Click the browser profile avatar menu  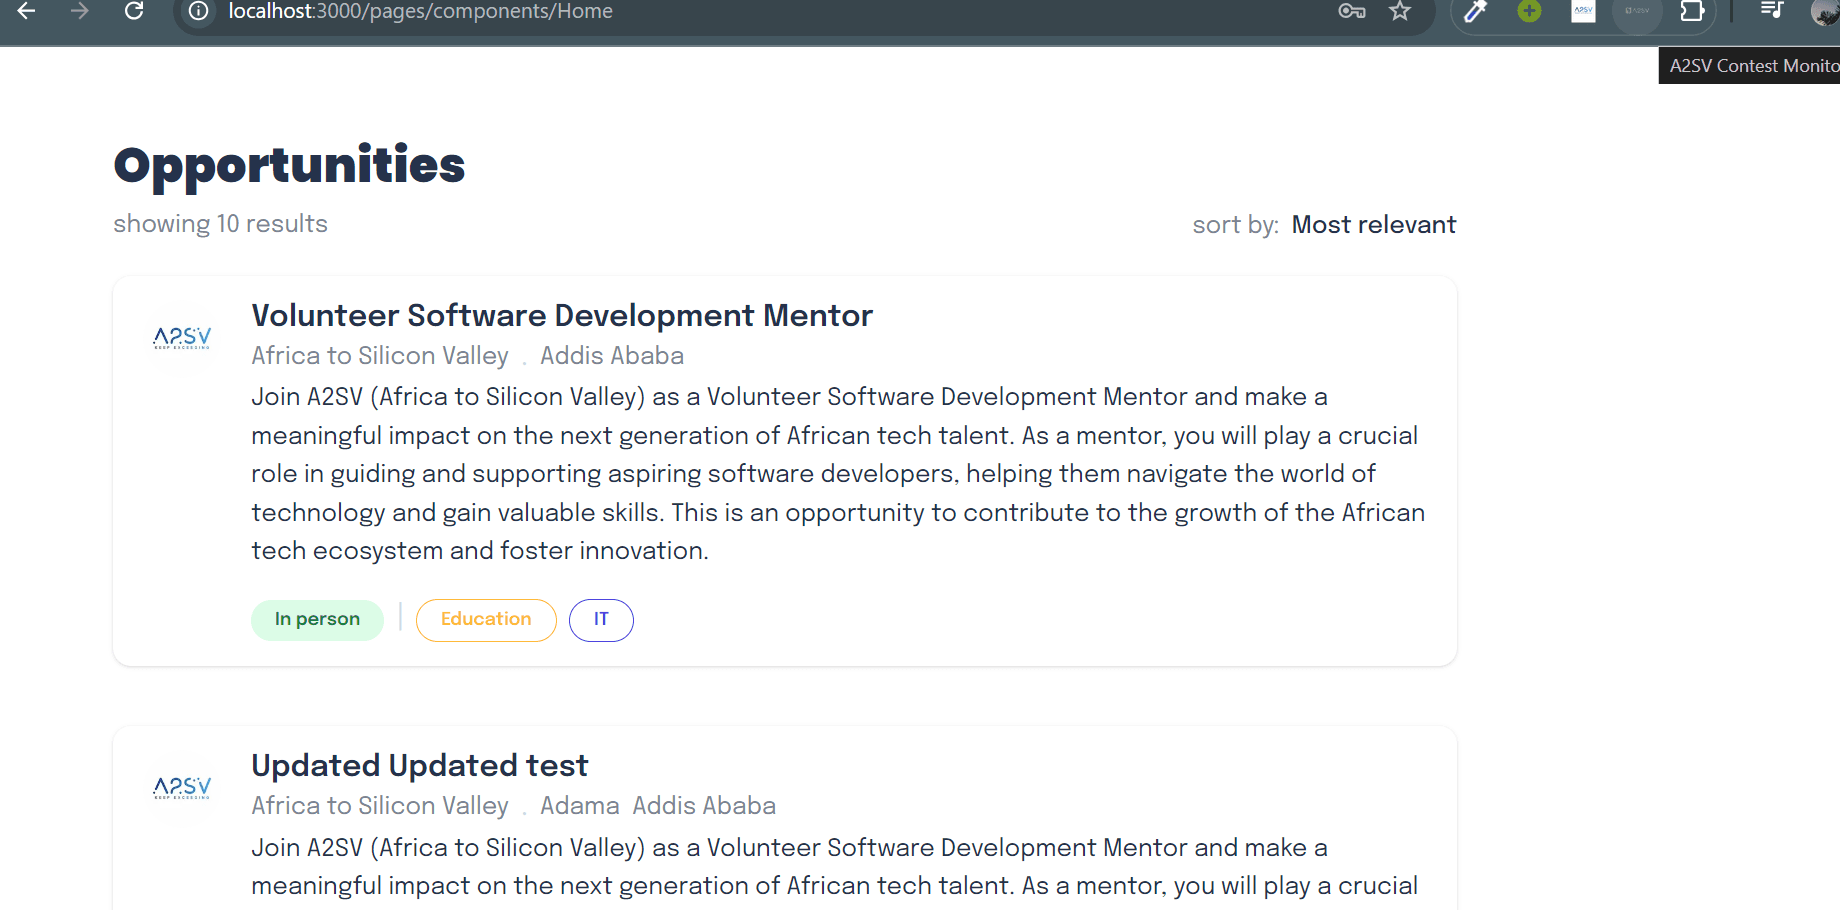tap(1822, 11)
